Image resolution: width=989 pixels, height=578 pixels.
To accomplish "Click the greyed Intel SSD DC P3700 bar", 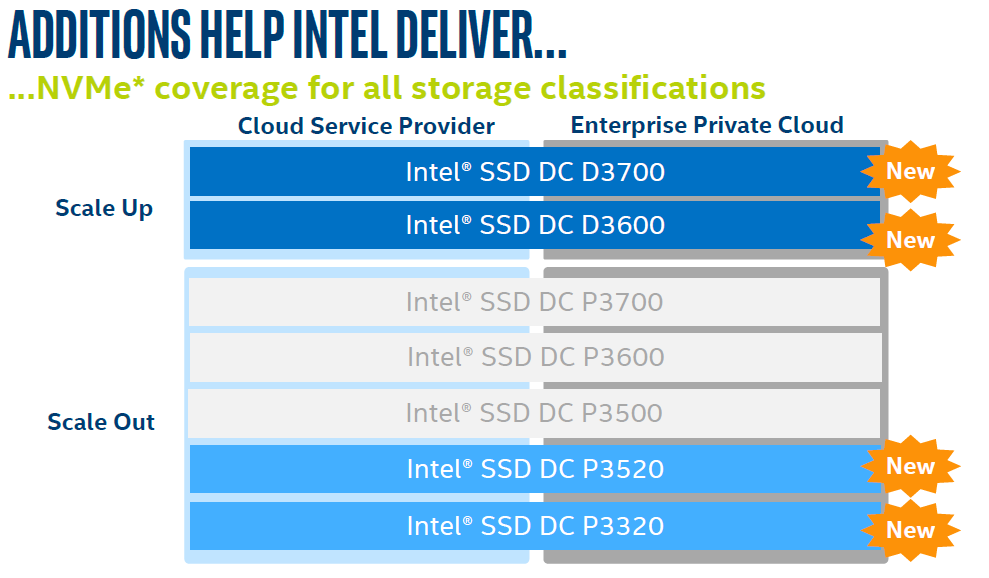I will click(534, 302).
